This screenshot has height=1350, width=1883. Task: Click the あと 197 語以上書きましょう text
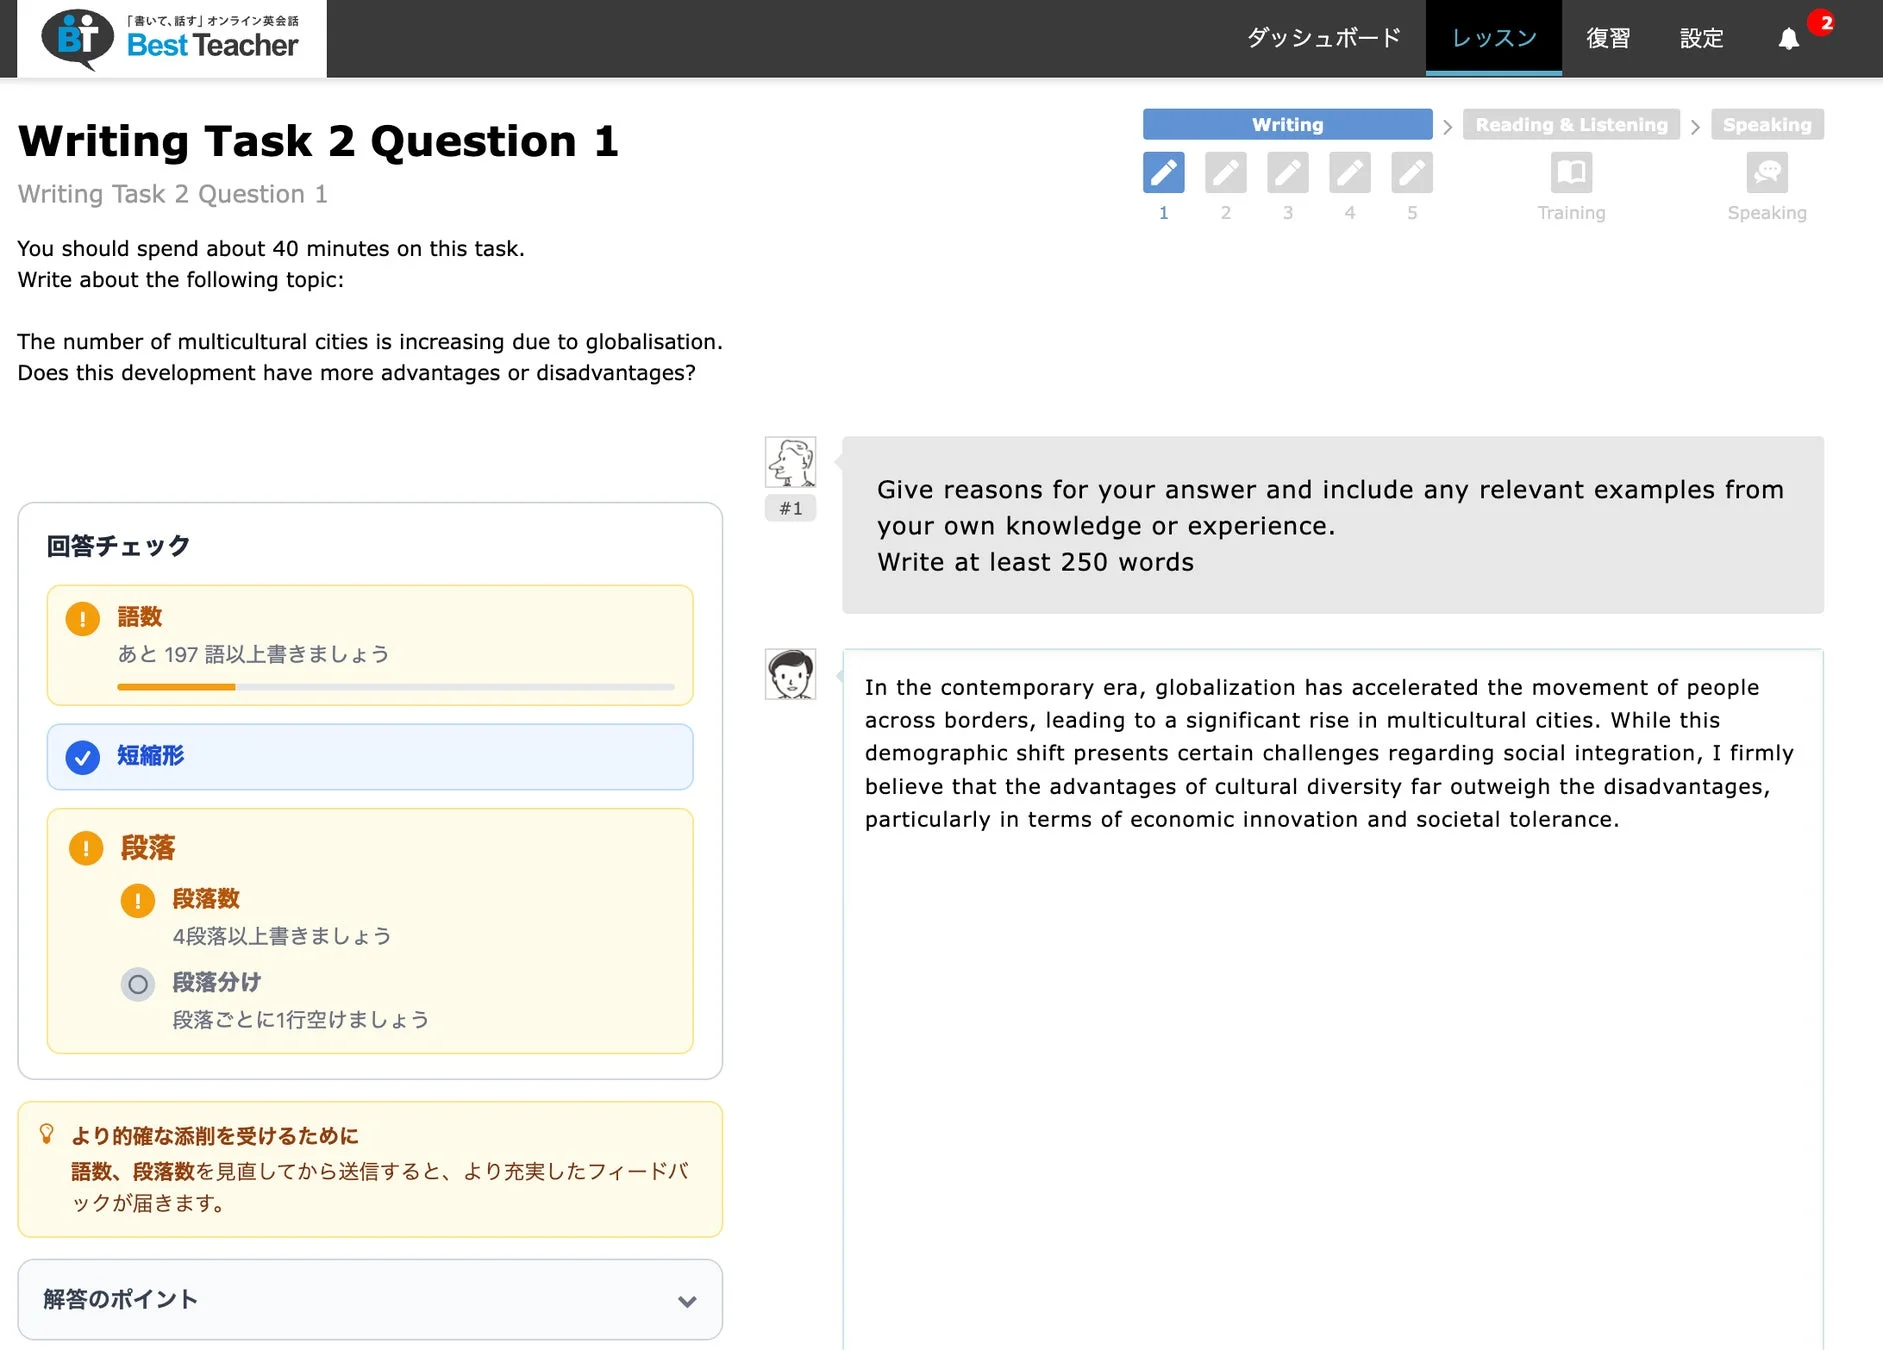253,654
